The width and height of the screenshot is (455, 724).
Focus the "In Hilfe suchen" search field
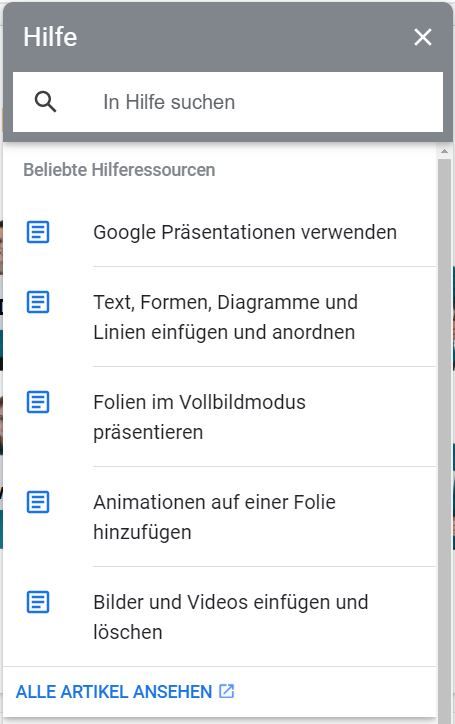pos(228,102)
